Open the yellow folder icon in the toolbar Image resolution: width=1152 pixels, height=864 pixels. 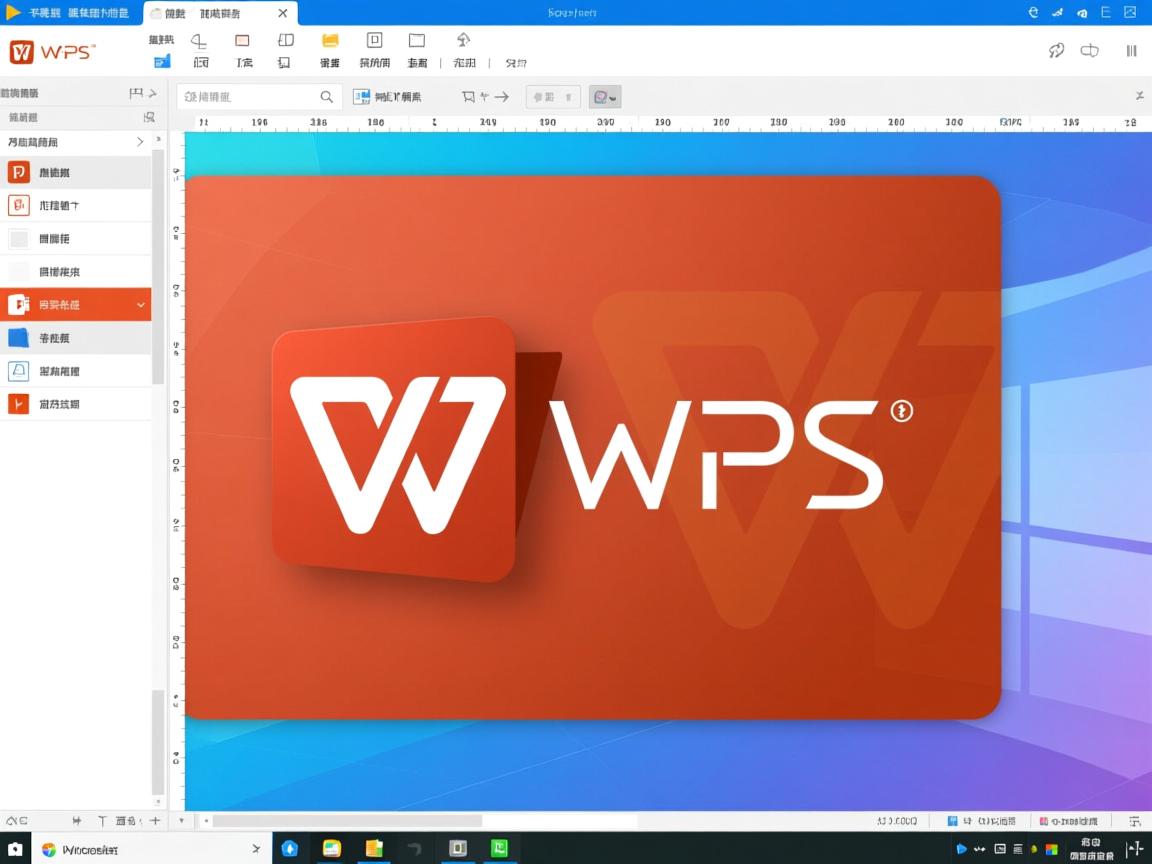pyautogui.click(x=329, y=40)
